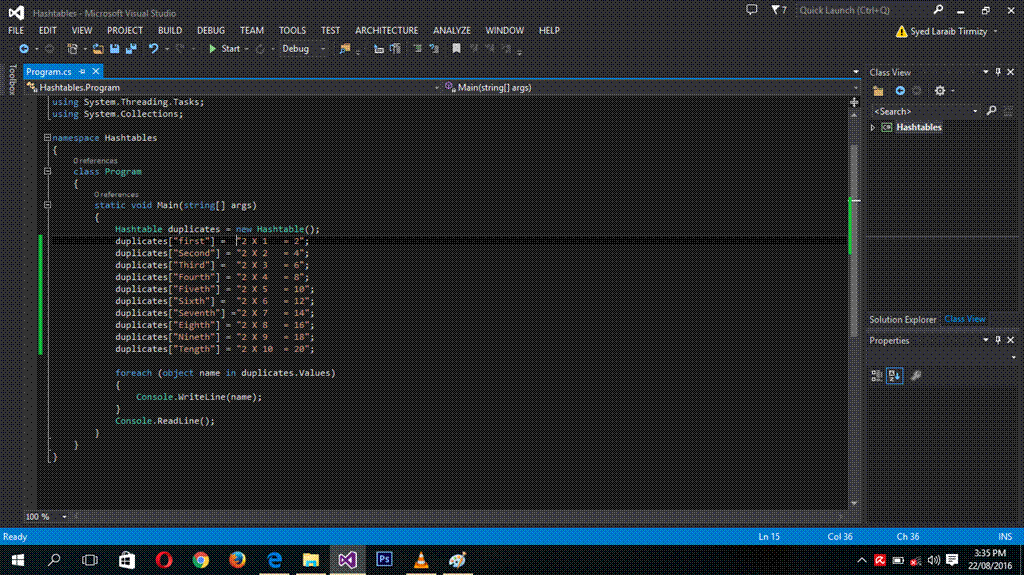Open the BUILD menu
1024x575 pixels.
170,30
